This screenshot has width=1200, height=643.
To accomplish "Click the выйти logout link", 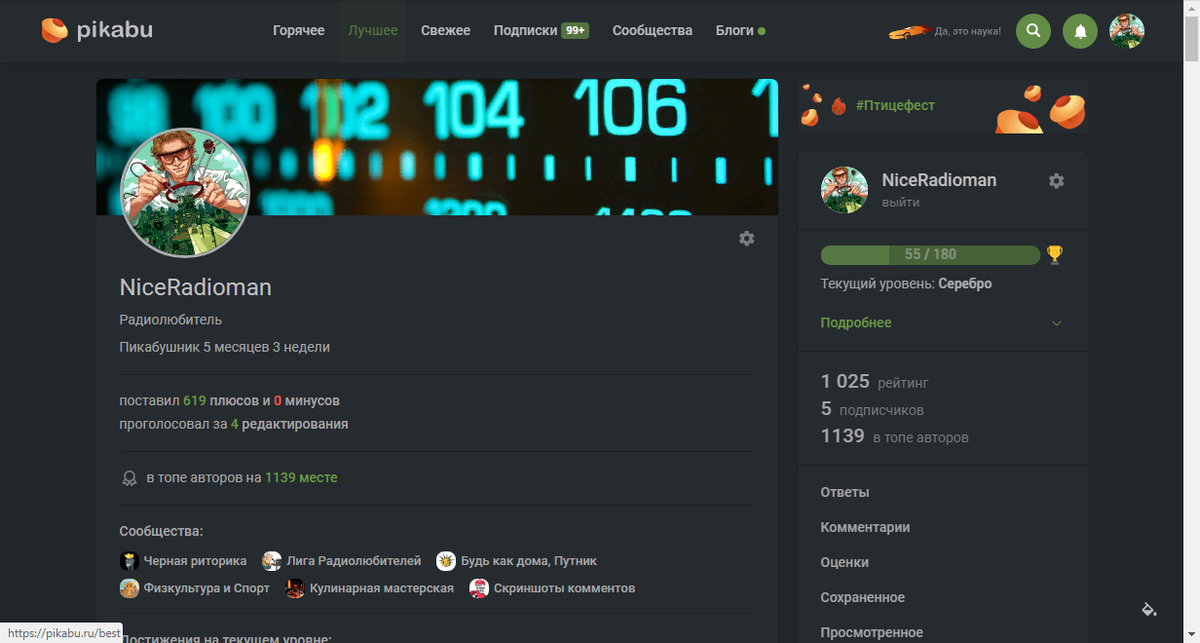I will tap(900, 202).
